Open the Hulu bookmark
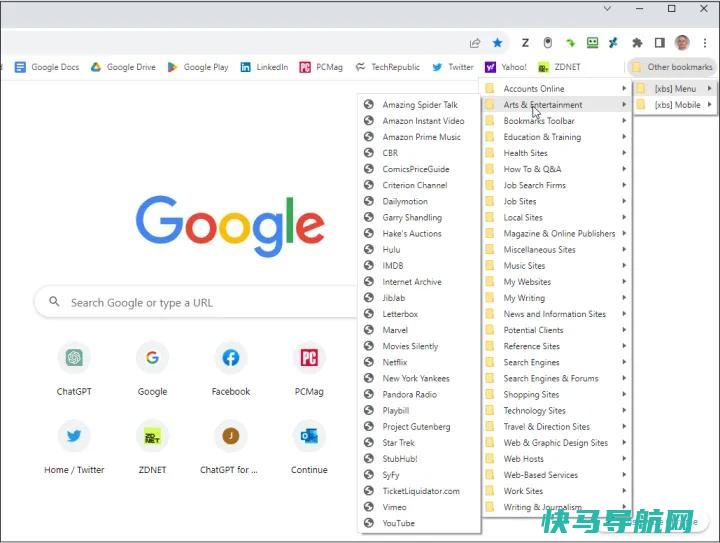Screen dimensions: 720x543 point(419,249)
